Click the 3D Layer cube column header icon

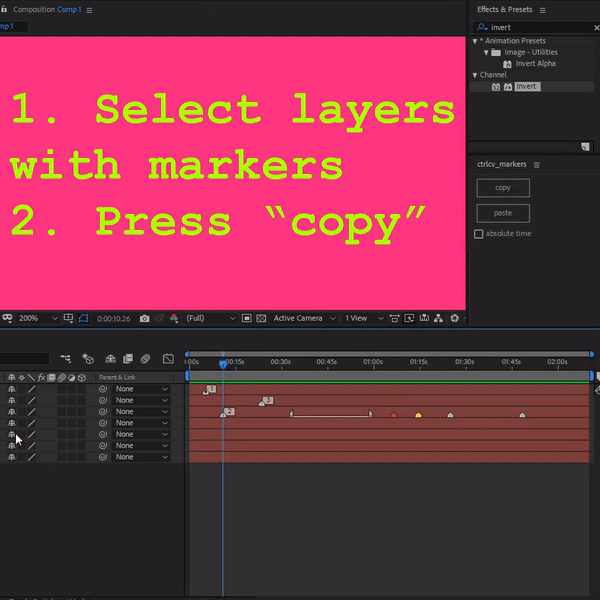click(82, 378)
